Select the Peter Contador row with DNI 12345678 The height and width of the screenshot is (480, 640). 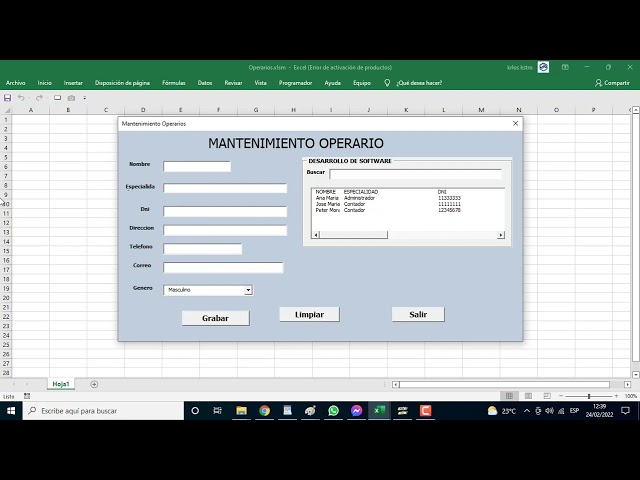(388, 210)
